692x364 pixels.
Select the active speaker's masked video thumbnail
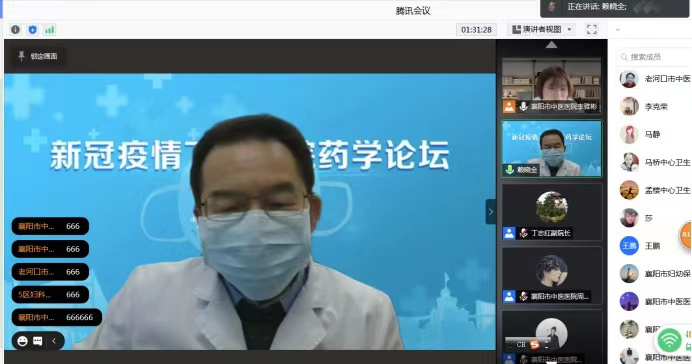click(552, 149)
